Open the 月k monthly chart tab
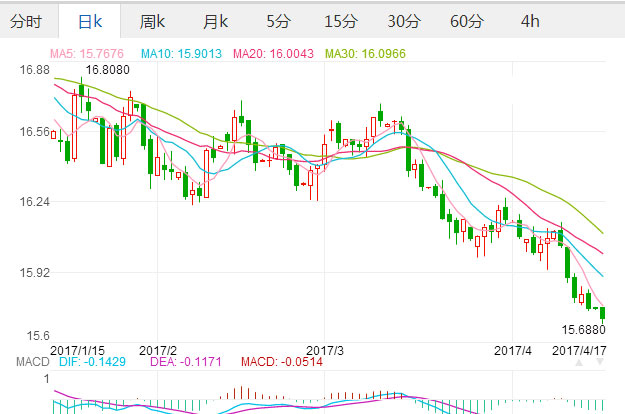 coord(215,21)
